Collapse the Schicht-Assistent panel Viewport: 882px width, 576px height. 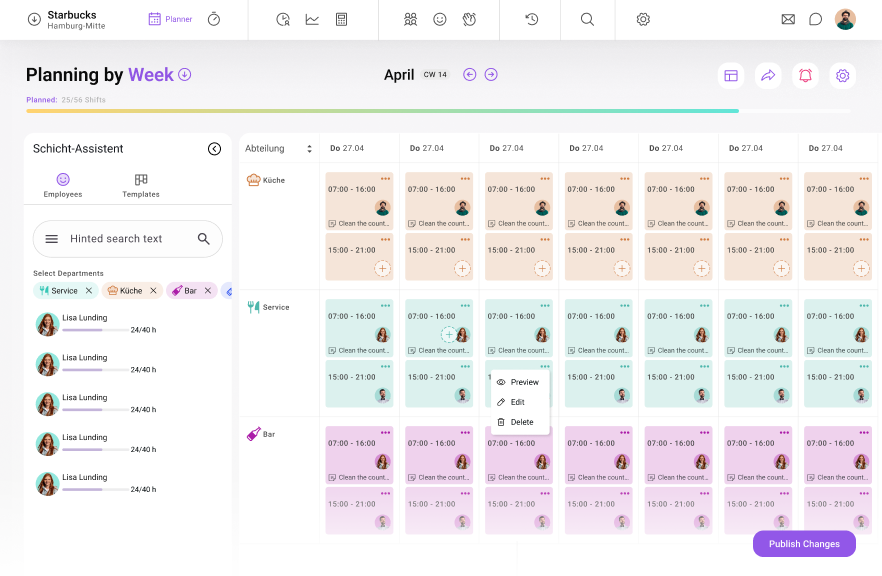[214, 149]
